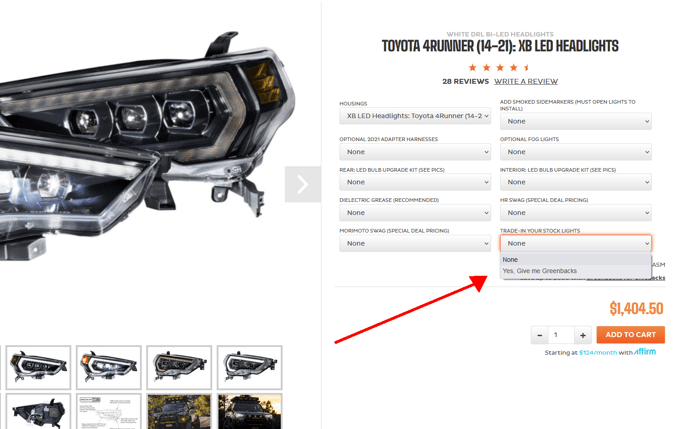This screenshot has width=673, height=429.
Task: Click the star rating icons
Action: click(x=500, y=67)
